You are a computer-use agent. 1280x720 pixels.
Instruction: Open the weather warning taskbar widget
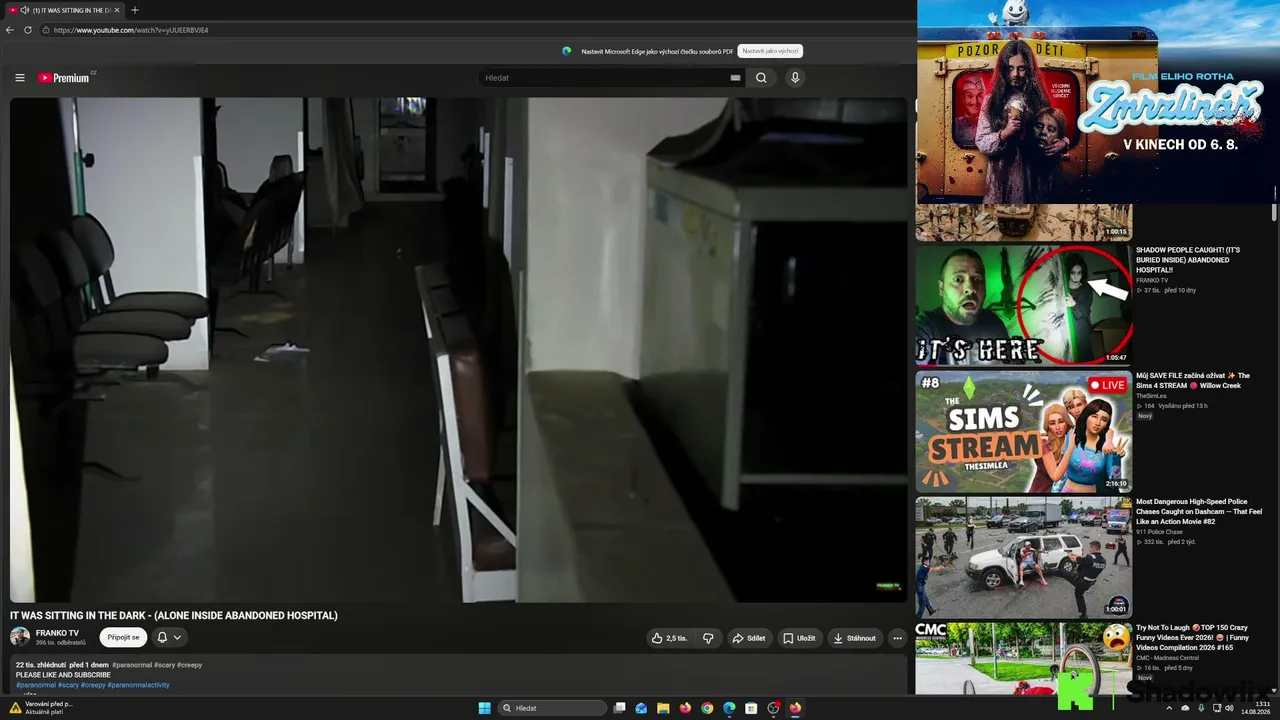pos(40,707)
